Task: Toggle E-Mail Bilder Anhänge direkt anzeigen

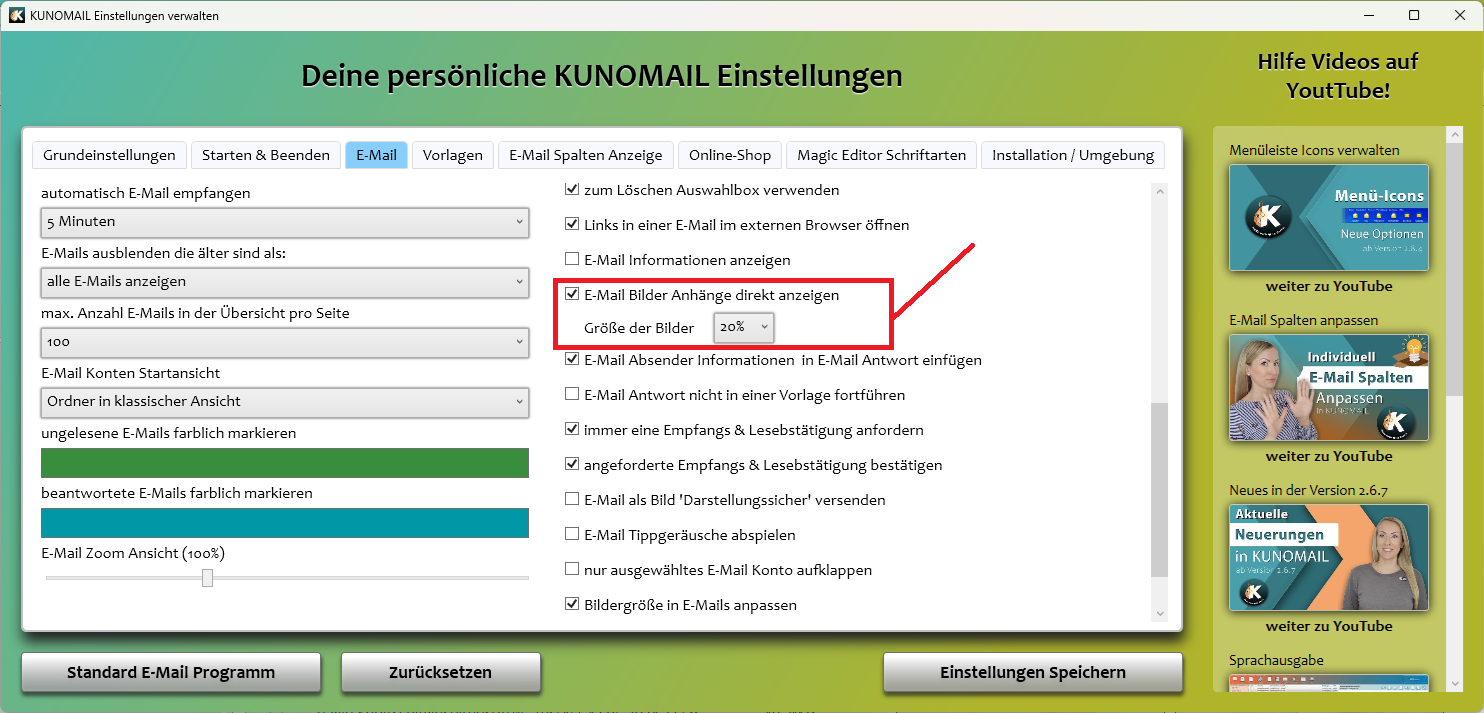Action: tap(572, 295)
